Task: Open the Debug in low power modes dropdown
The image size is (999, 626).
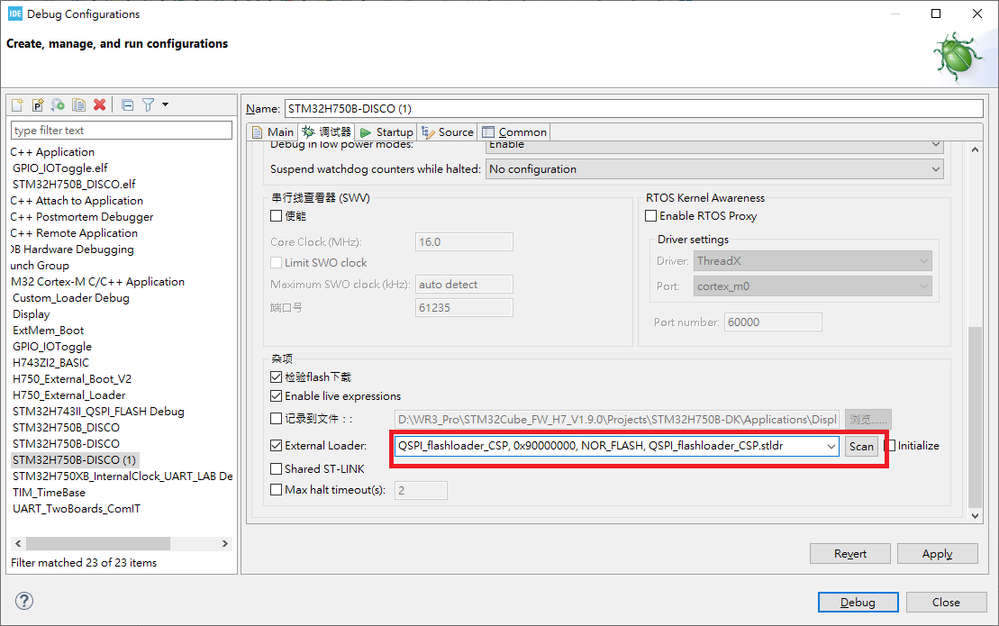Action: 714,146
